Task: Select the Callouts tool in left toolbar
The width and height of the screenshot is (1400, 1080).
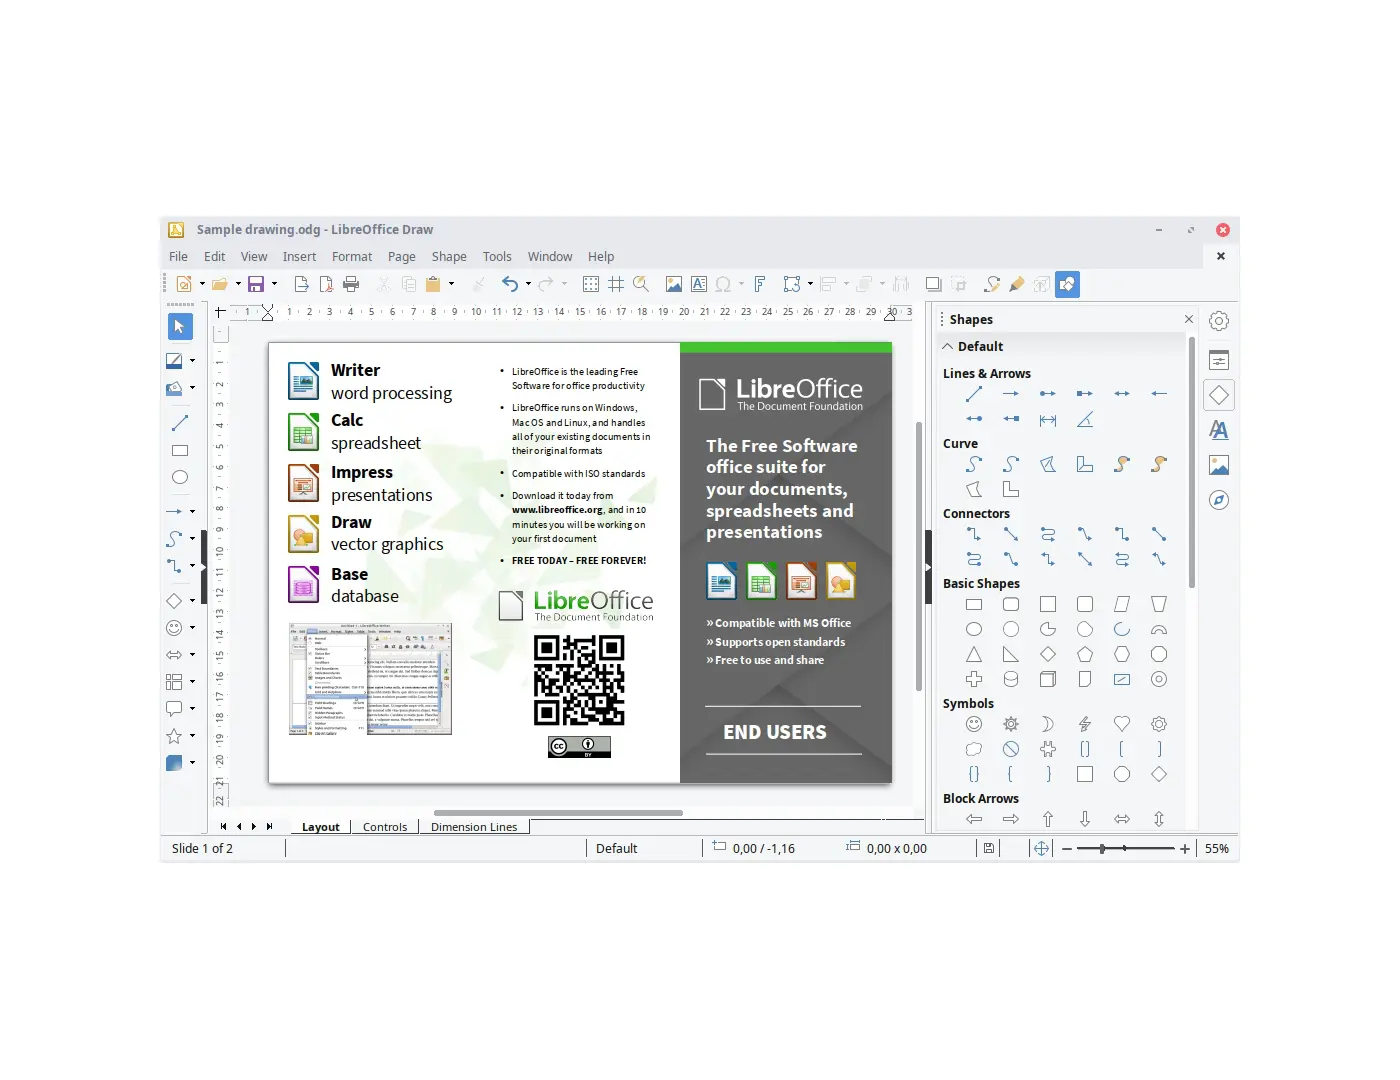Action: [174, 709]
